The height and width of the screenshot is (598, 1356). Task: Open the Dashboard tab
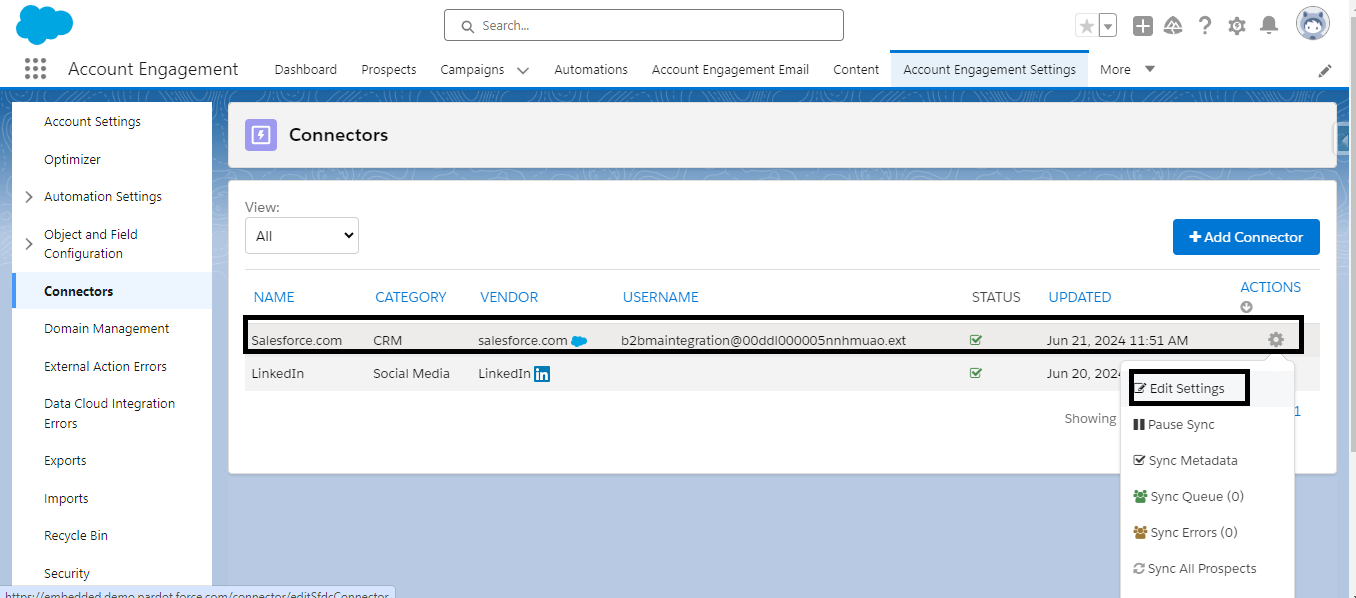[306, 70]
